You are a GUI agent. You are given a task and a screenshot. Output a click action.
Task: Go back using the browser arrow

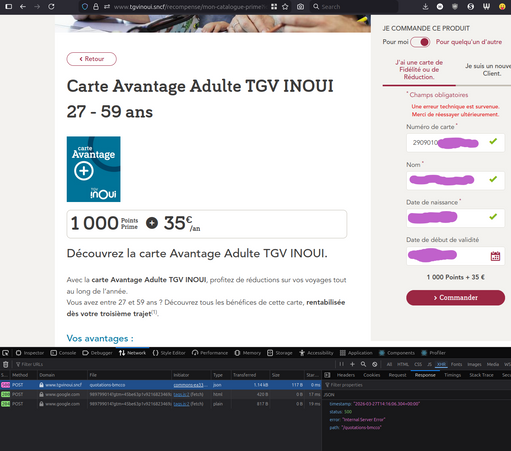pyautogui.click(x=23, y=6)
